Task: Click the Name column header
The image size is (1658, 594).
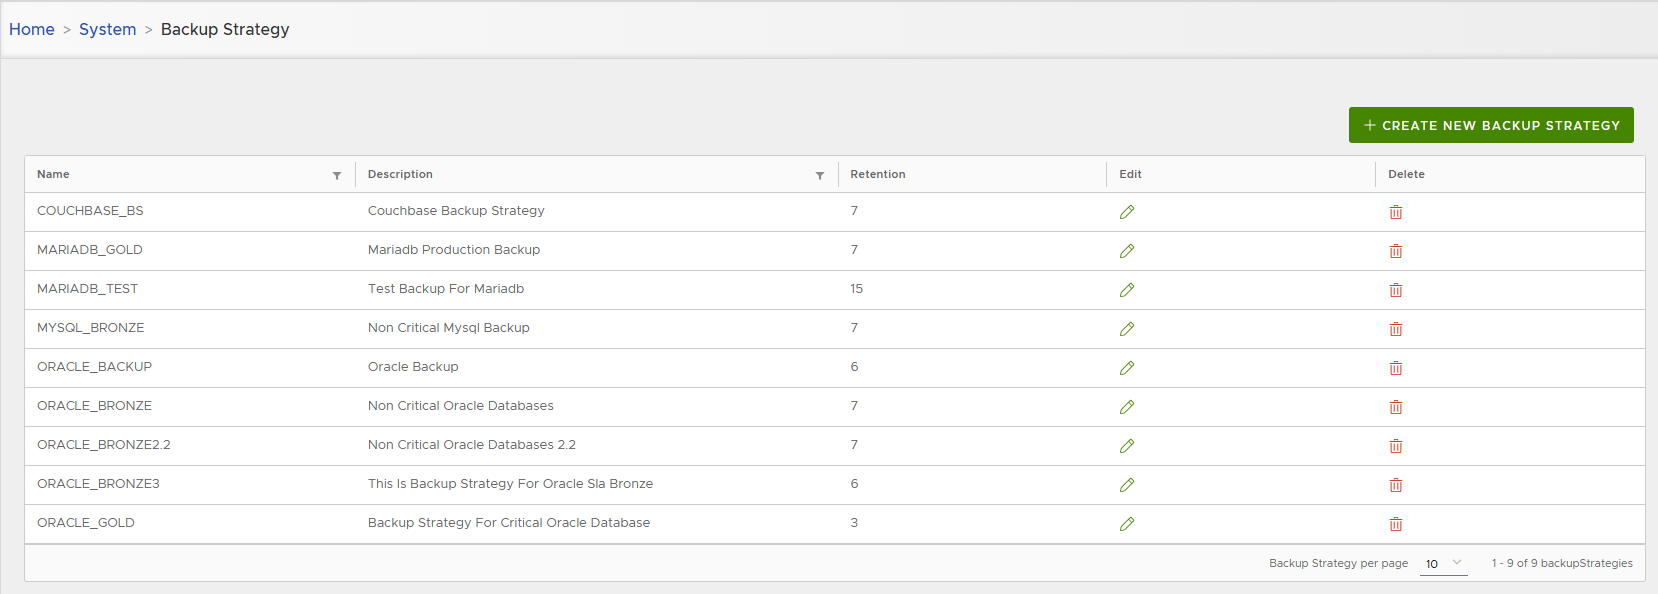Action: pyautogui.click(x=54, y=174)
